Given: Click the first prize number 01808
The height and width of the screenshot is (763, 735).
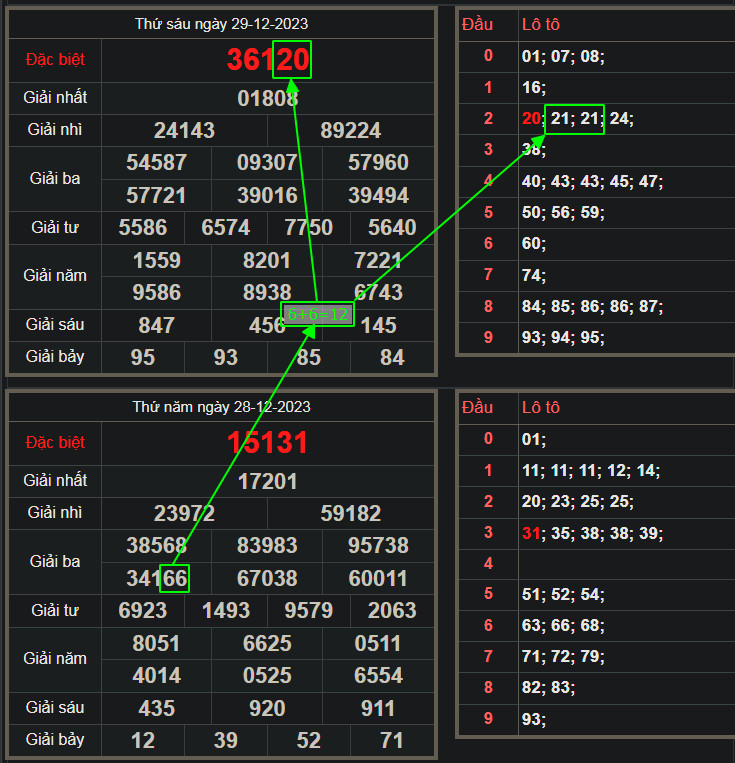Looking at the screenshot, I should pos(268,98).
